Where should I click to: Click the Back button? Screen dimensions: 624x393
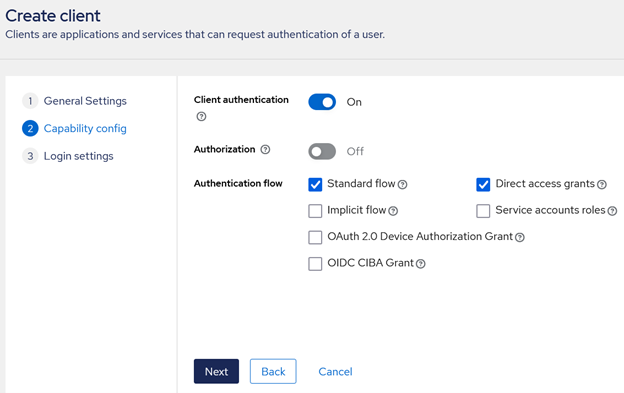pyautogui.click(x=273, y=372)
